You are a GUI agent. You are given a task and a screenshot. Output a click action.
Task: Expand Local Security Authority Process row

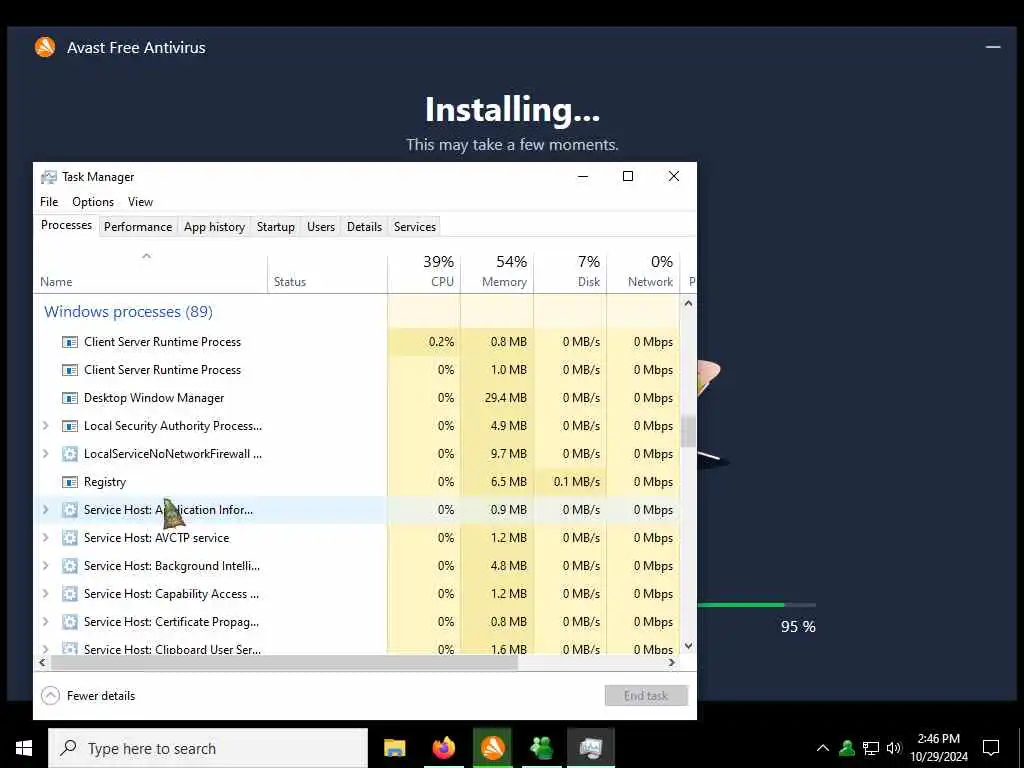point(46,426)
